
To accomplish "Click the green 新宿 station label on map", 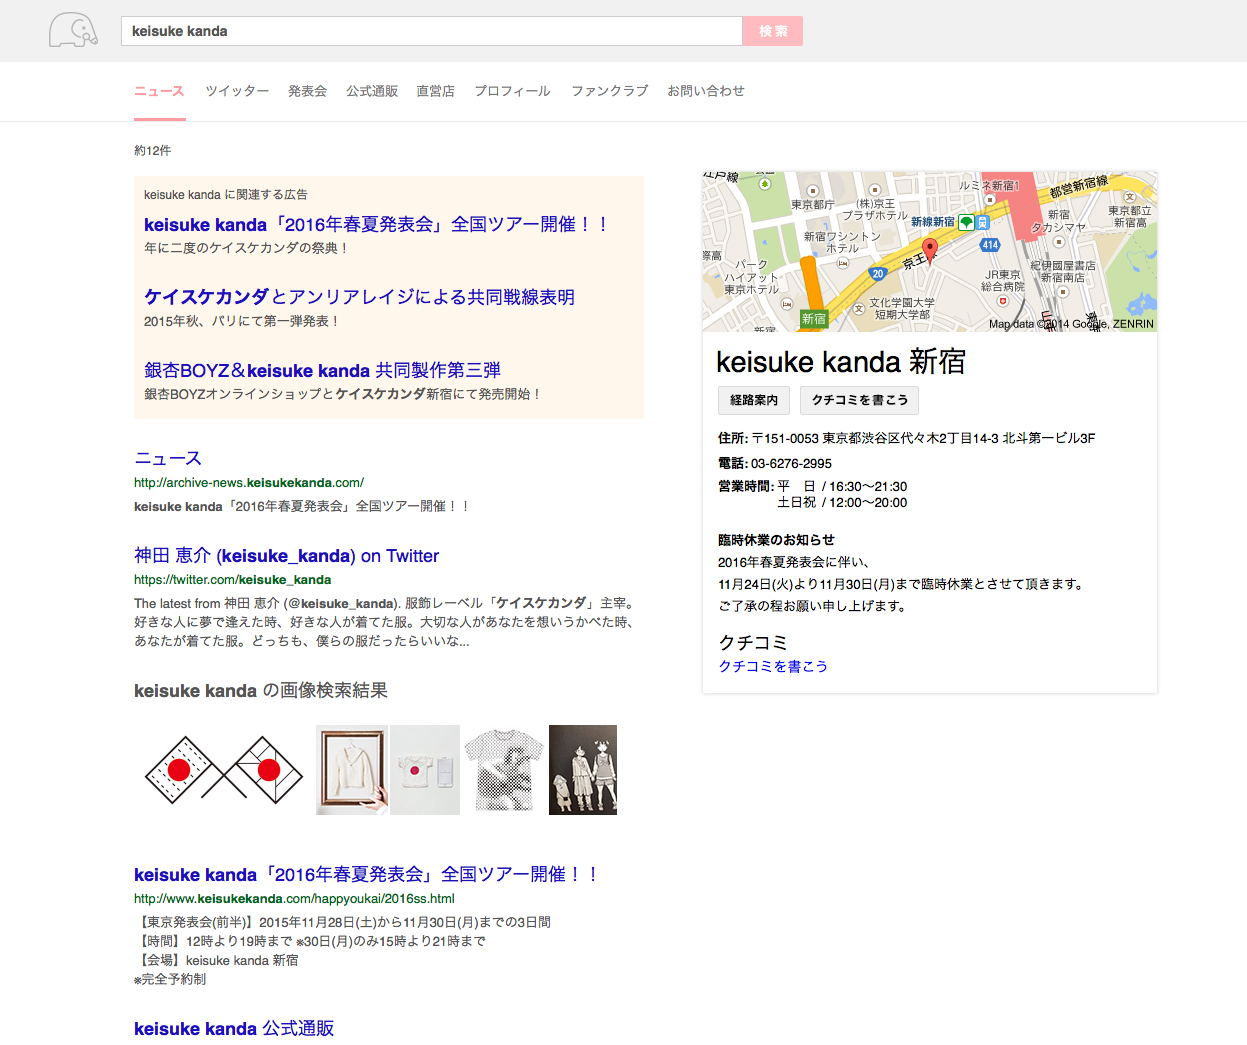I will point(813,319).
